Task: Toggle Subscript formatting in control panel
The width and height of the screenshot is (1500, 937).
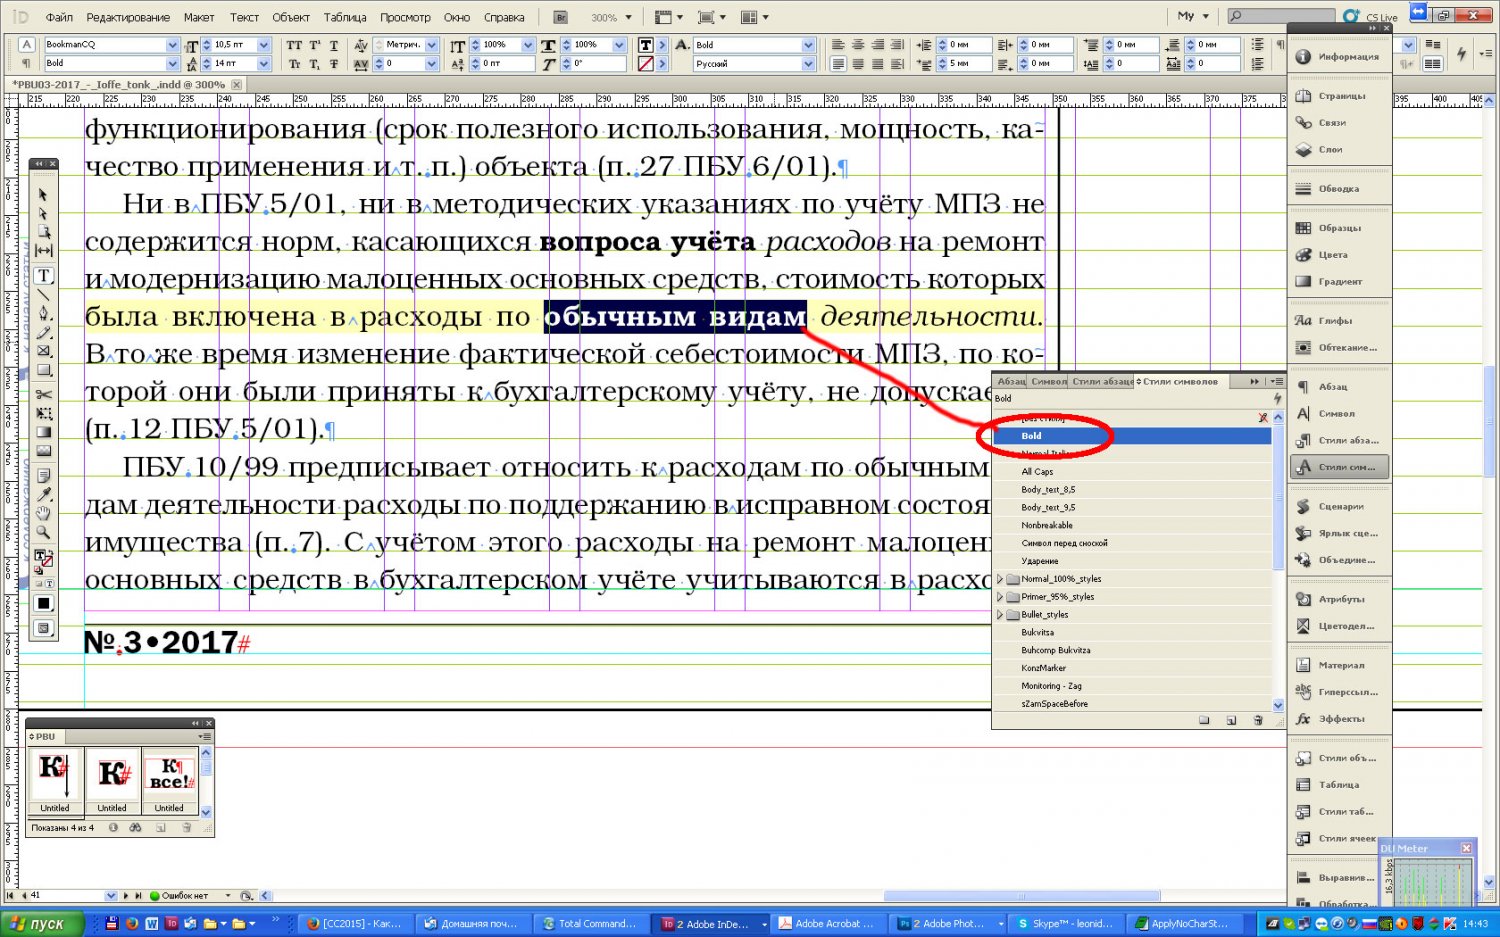Action: coord(314,64)
